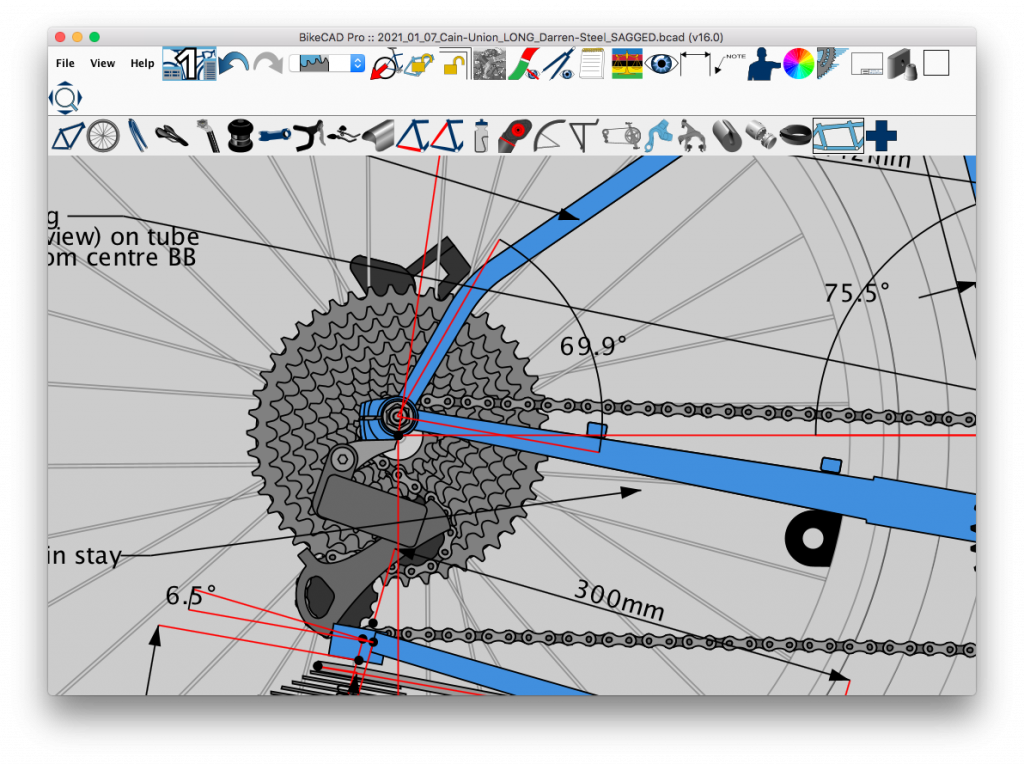Open the File menu
The width and height of the screenshot is (1024, 764).
65,63
